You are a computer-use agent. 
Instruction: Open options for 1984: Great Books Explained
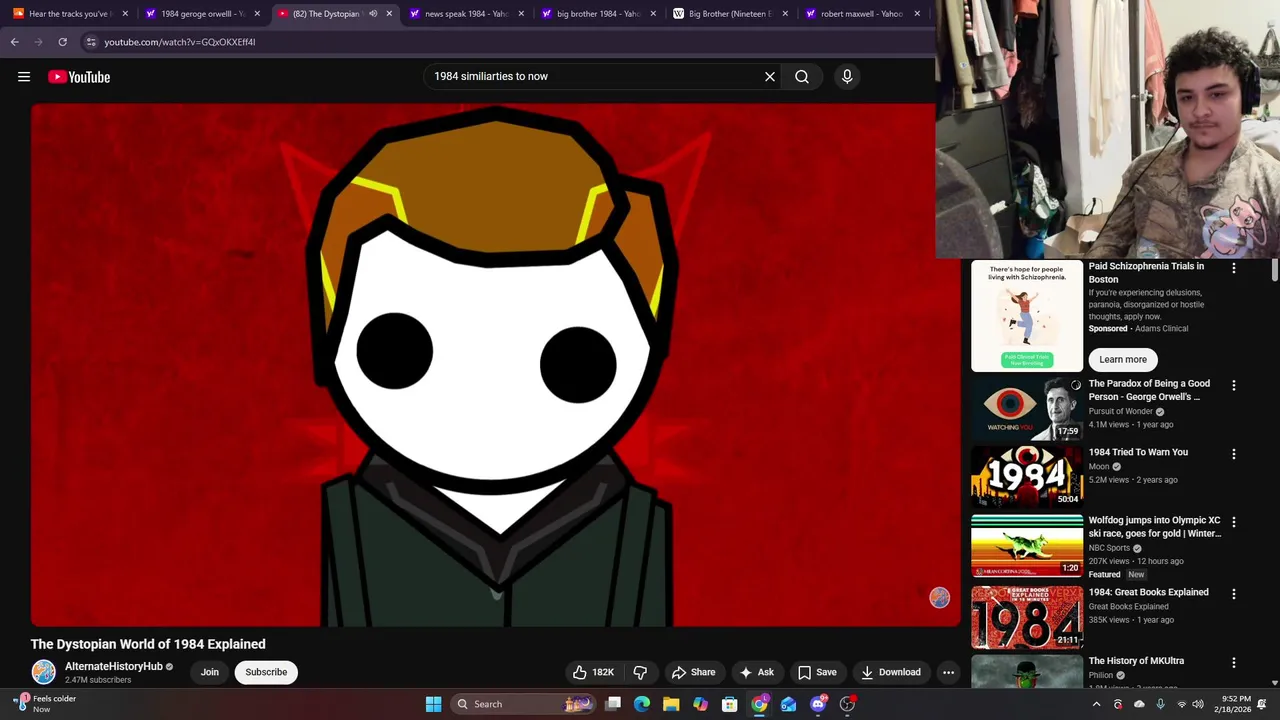pos(1233,594)
